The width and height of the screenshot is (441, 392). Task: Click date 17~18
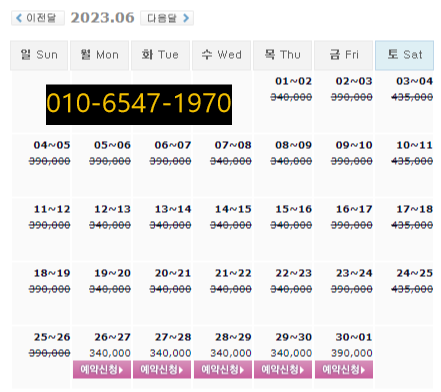tap(414, 209)
